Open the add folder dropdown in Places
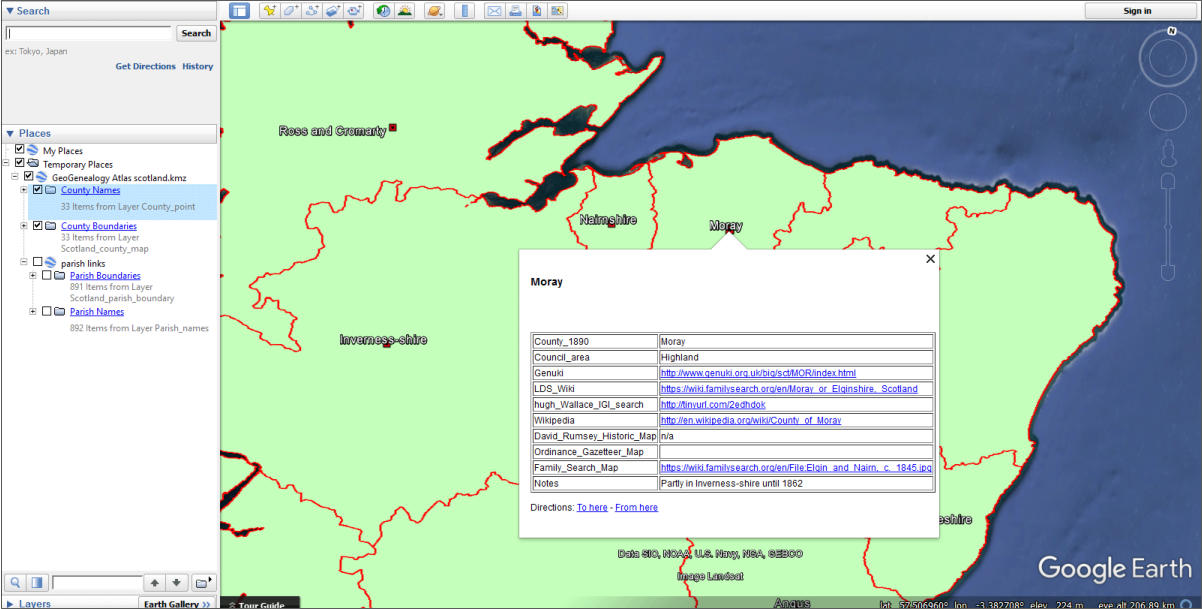 (x=203, y=582)
